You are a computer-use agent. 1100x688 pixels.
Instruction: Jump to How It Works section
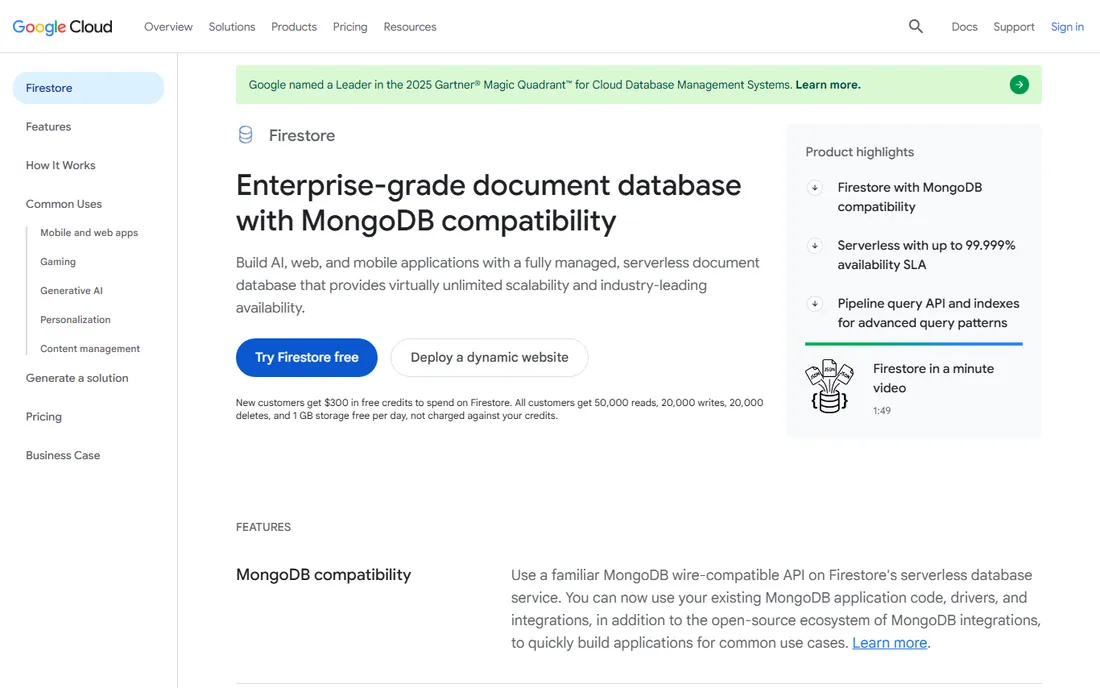coord(60,165)
